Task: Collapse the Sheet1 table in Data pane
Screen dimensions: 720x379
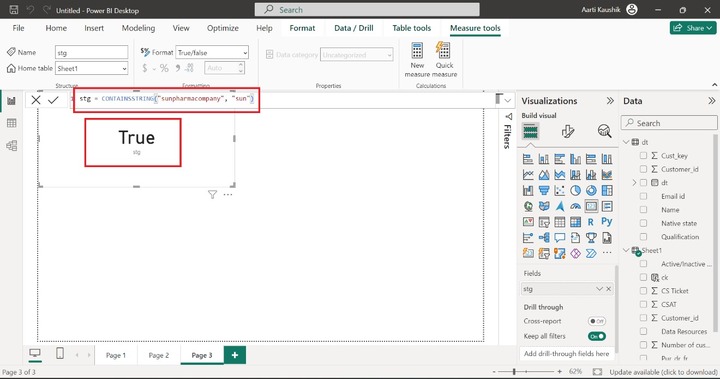Action: (x=626, y=250)
